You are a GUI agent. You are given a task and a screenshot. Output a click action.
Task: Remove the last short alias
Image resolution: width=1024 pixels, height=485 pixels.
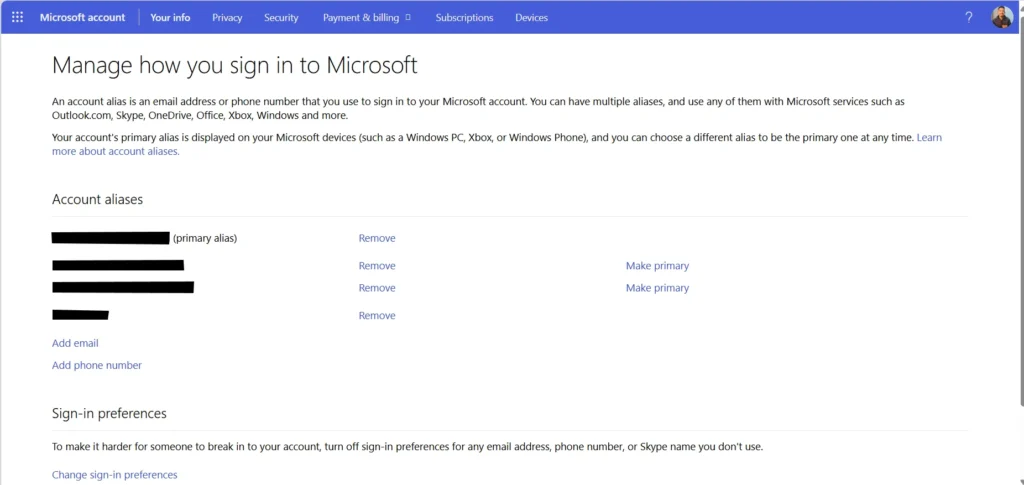pos(377,315)
